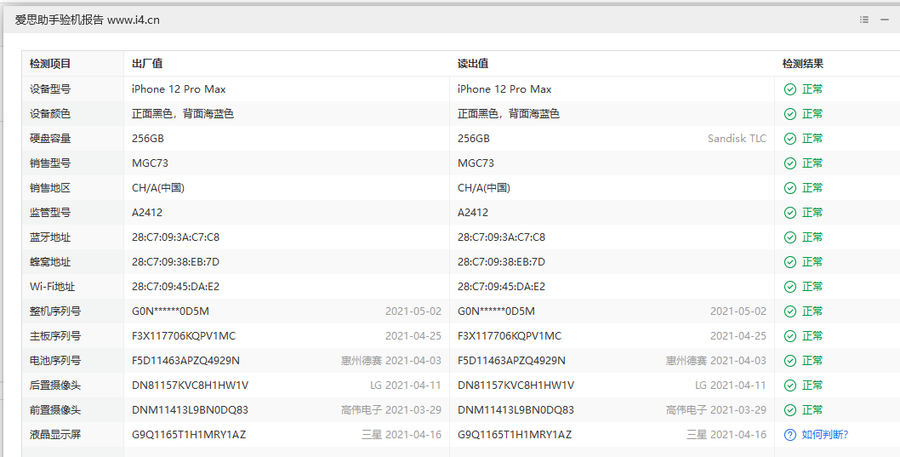The height and width of the screenshot is (457, 900).
Task: Click green check icon in 蜂窝地址 row
Action: click(x=790, y=262)
